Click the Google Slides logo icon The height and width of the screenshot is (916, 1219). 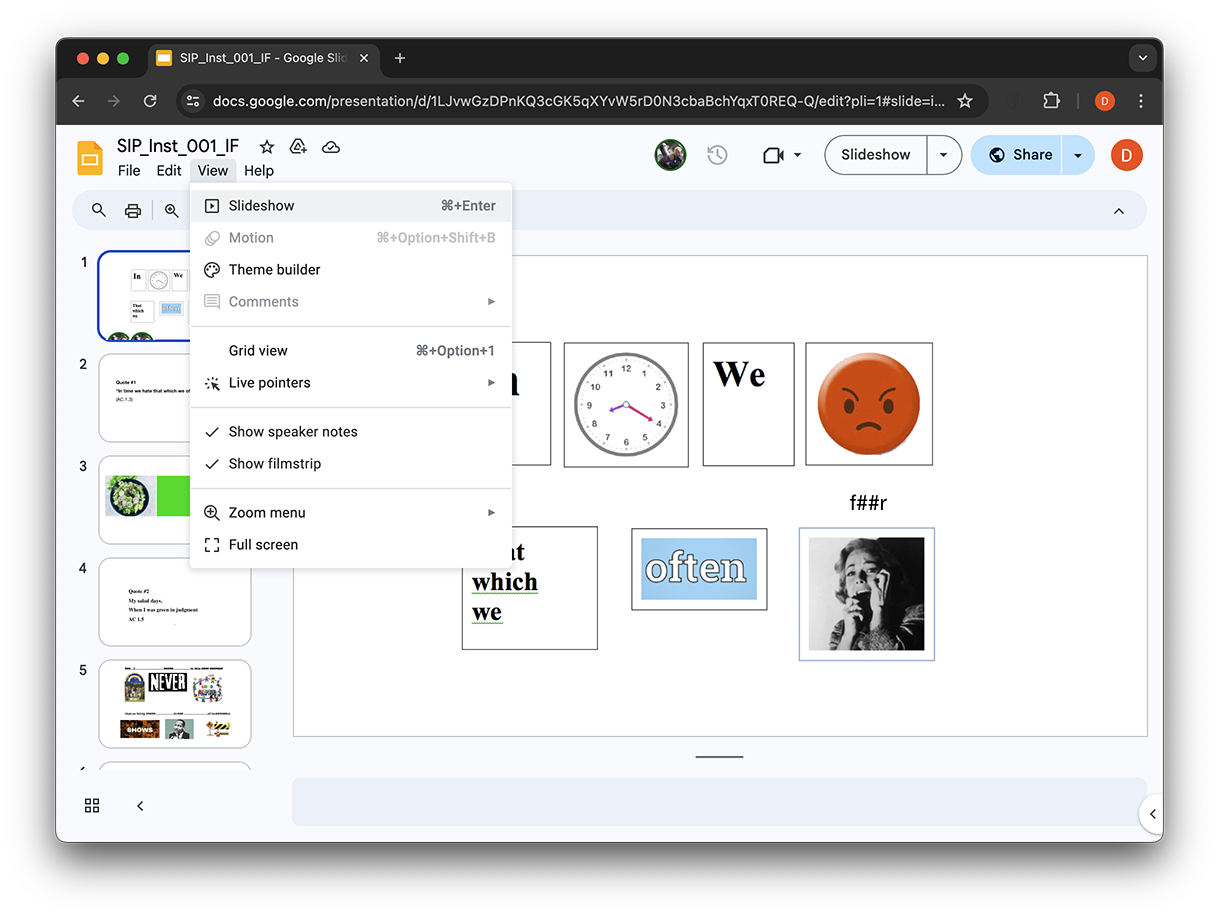90,158
